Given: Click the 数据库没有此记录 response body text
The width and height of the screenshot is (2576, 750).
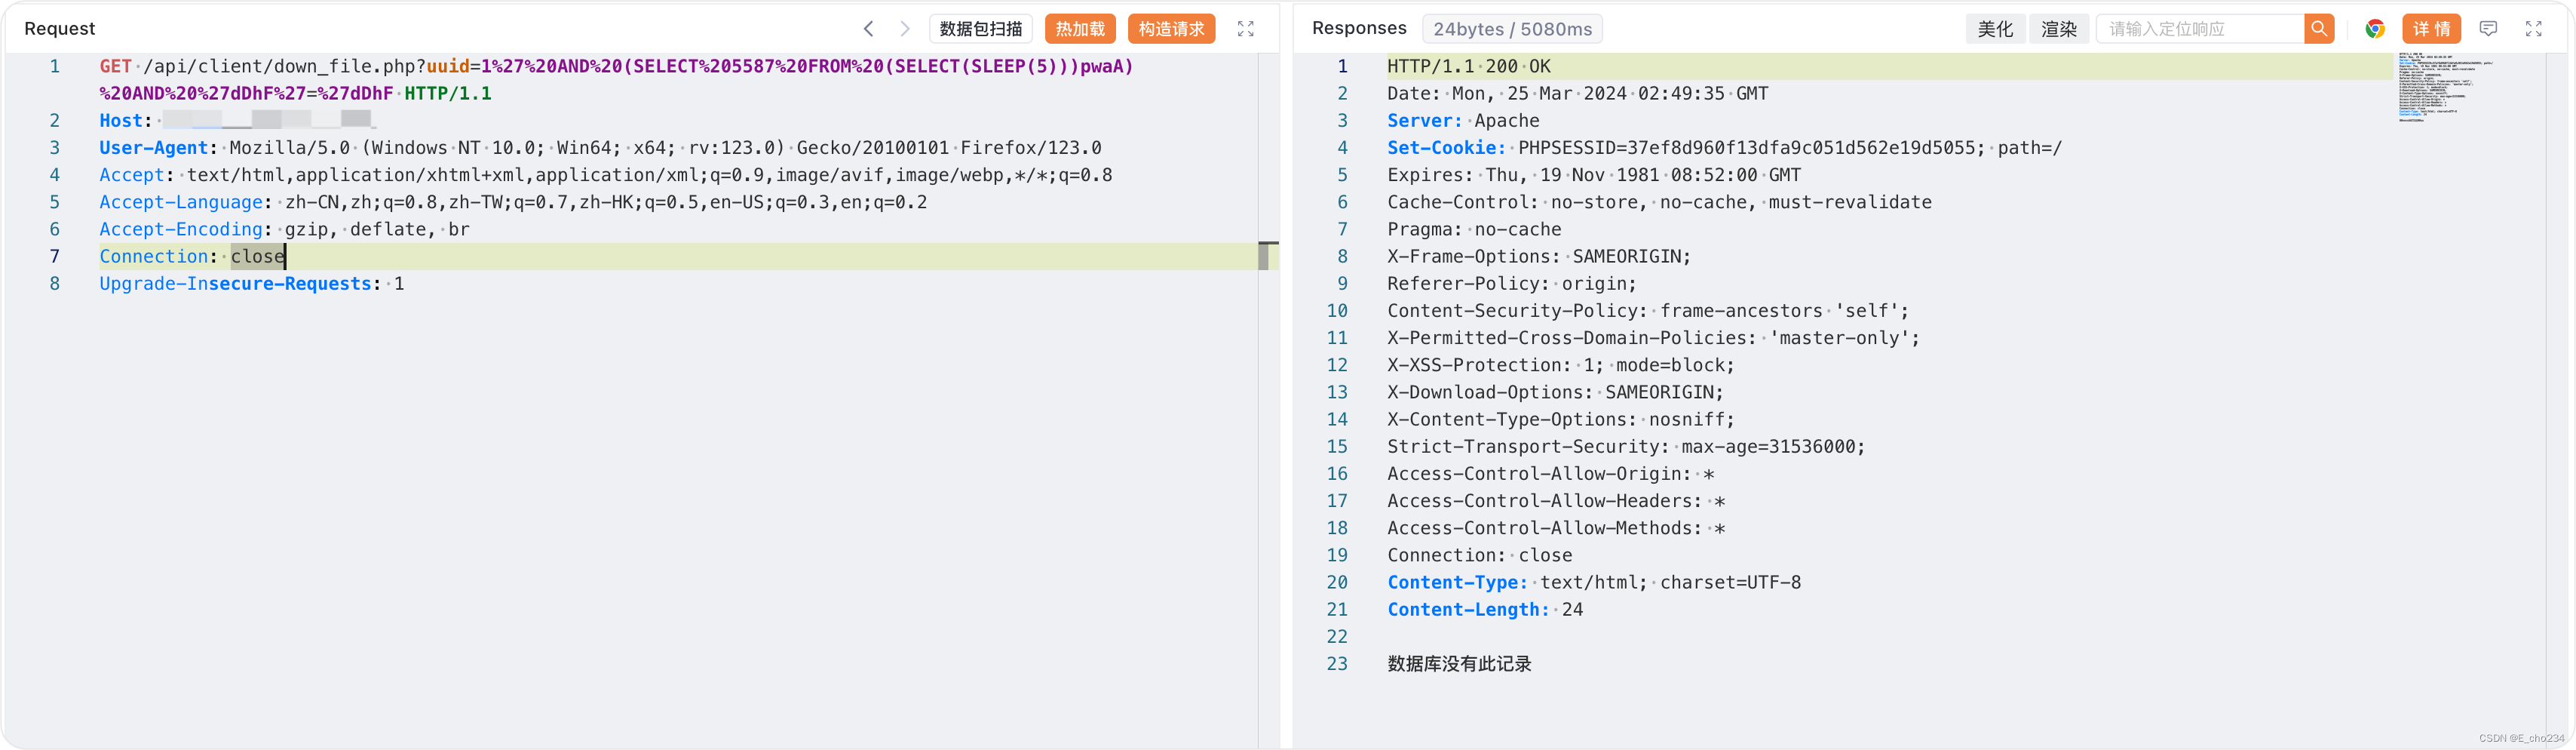Looking at the screenshot, I should tap(1459, 664).
